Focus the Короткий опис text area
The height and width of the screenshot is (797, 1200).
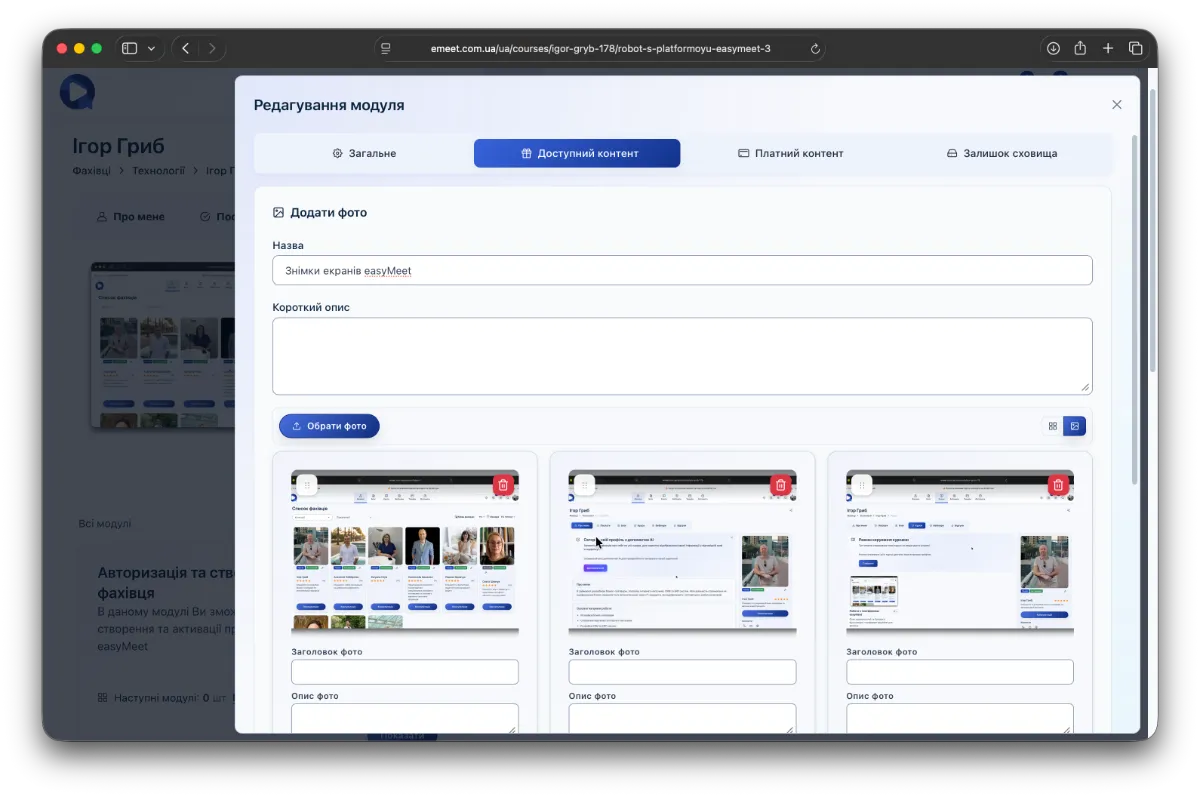[x=682, y=356]
